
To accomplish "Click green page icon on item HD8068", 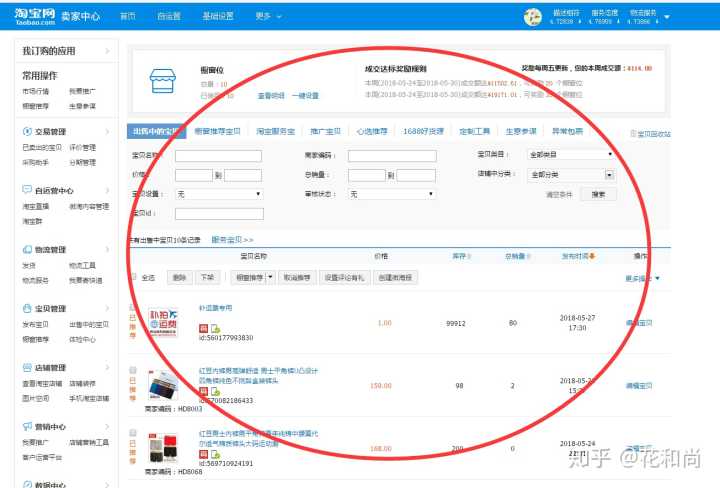I will (x=215, y=454).
